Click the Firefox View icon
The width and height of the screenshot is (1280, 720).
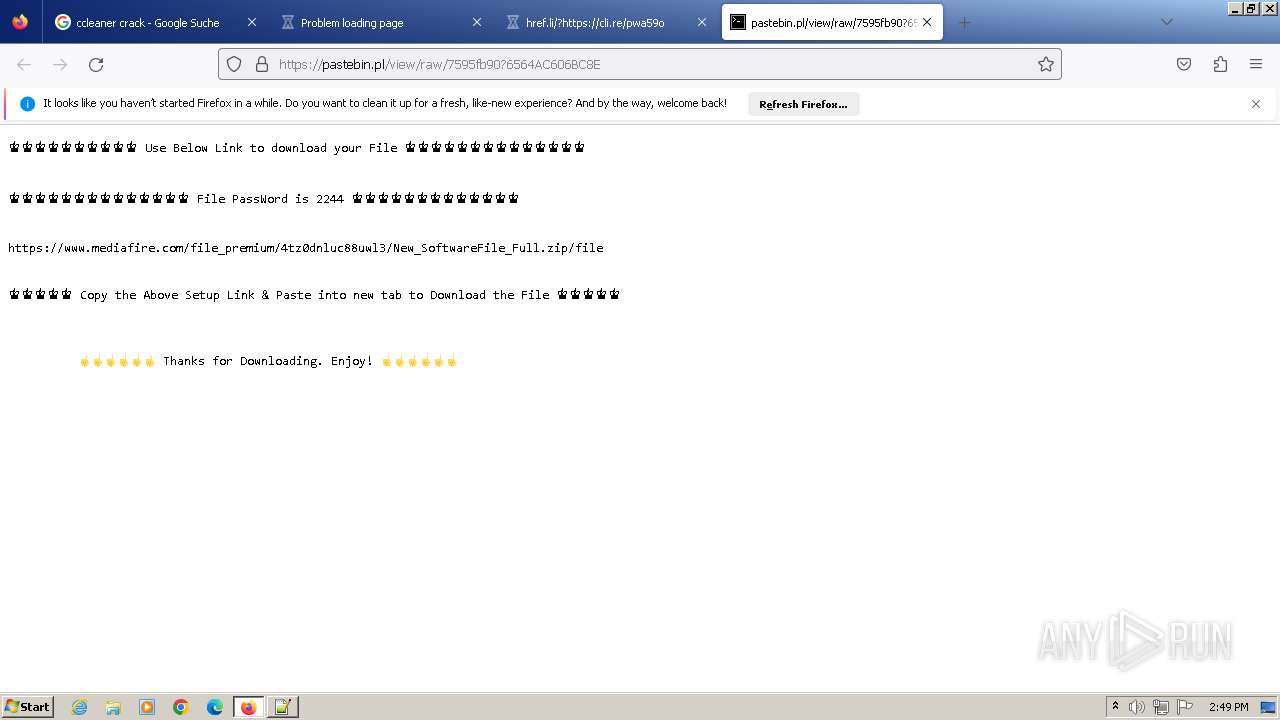20,22
